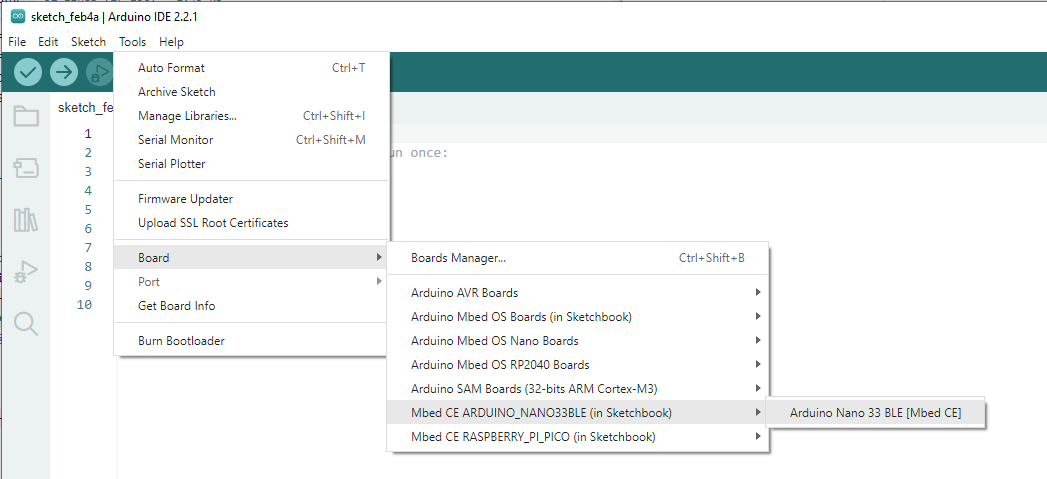Image resolution: width=1047 pixels, height=479 pixels.
Task: Expand Arduino Mbed OS Nano Boards submenu
Action: coord(578,341)
